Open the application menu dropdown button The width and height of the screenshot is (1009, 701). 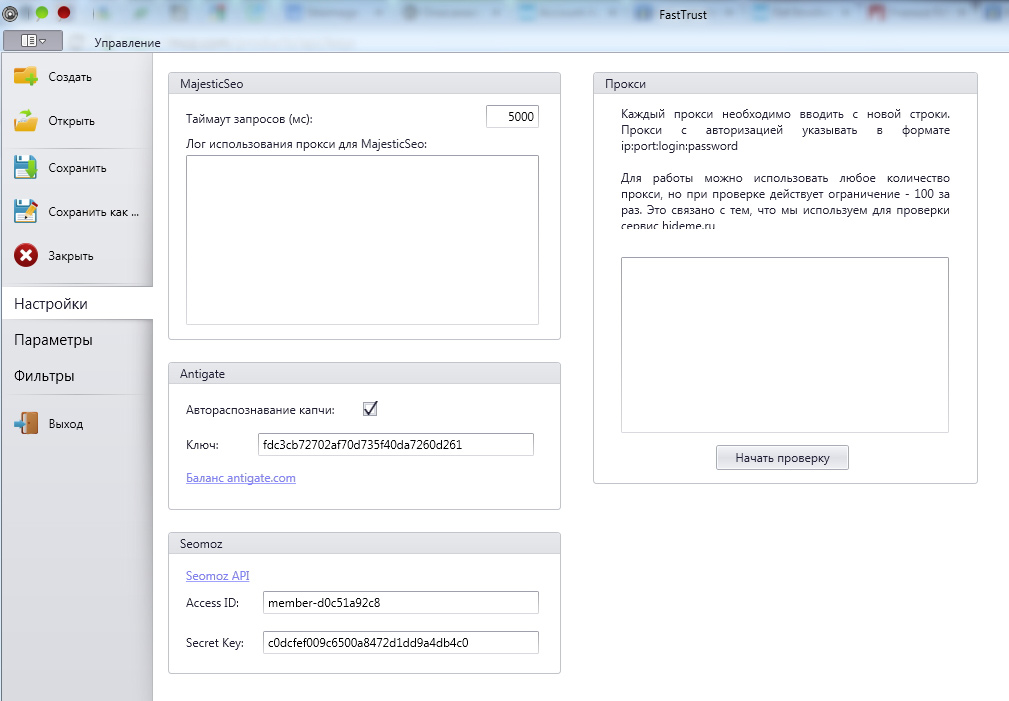click(x=33, y=41)
